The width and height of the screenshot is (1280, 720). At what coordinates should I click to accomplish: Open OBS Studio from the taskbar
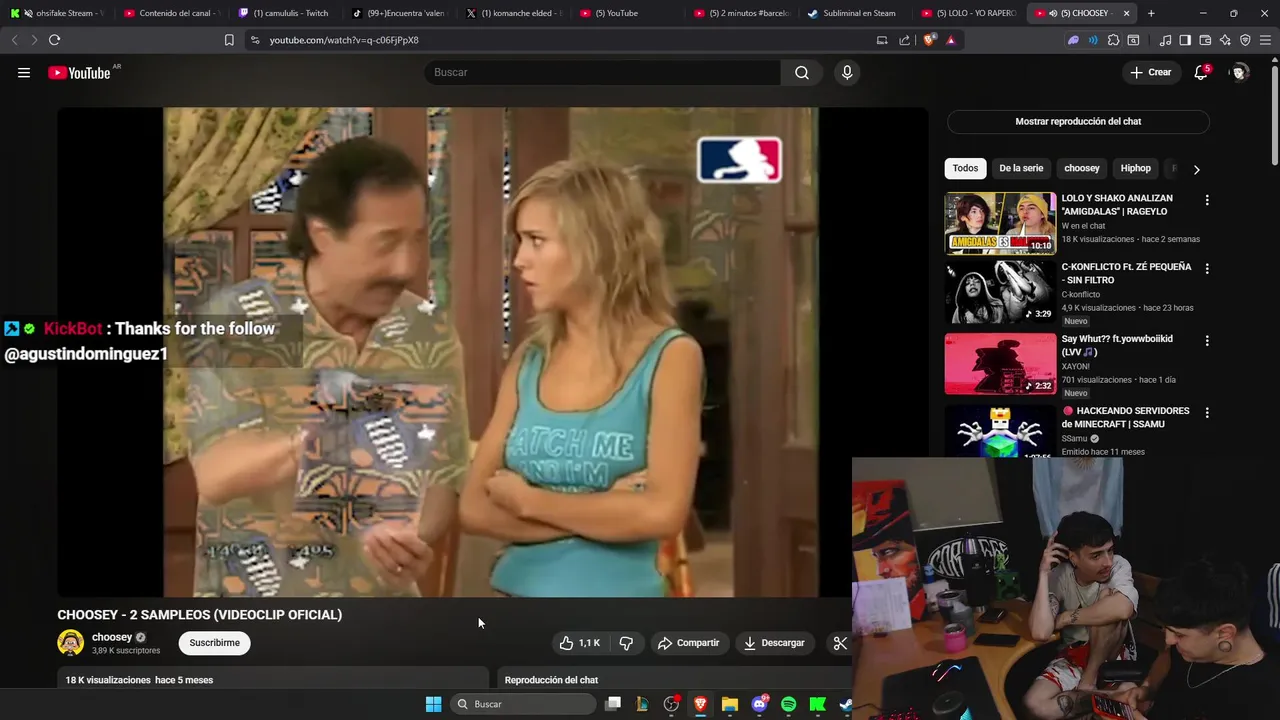click(671, 704)
